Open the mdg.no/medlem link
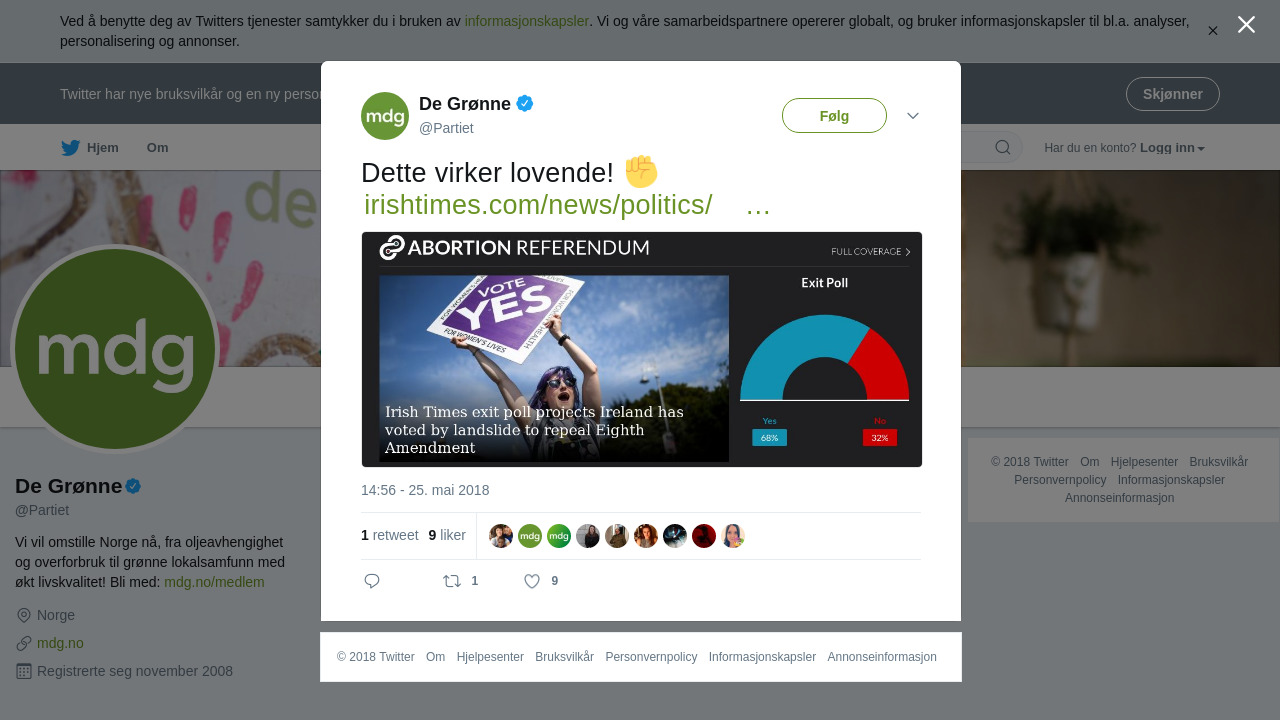1280x720 pixels. point(214,582)
